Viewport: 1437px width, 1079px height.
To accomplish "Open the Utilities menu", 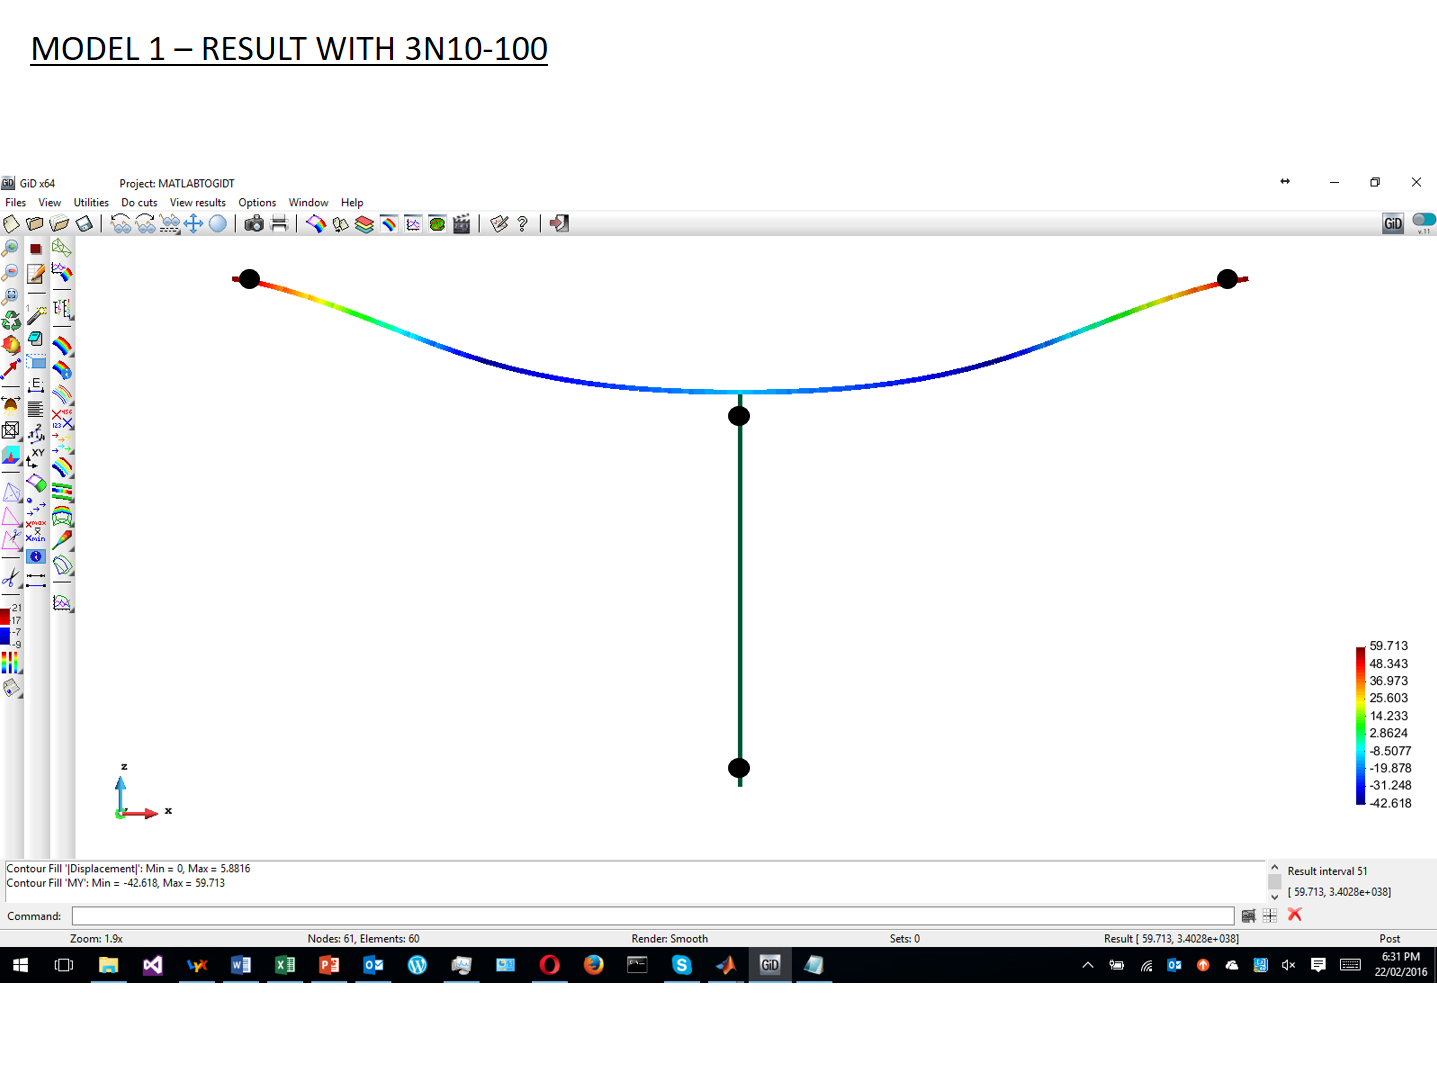I will tap(91, 202).
